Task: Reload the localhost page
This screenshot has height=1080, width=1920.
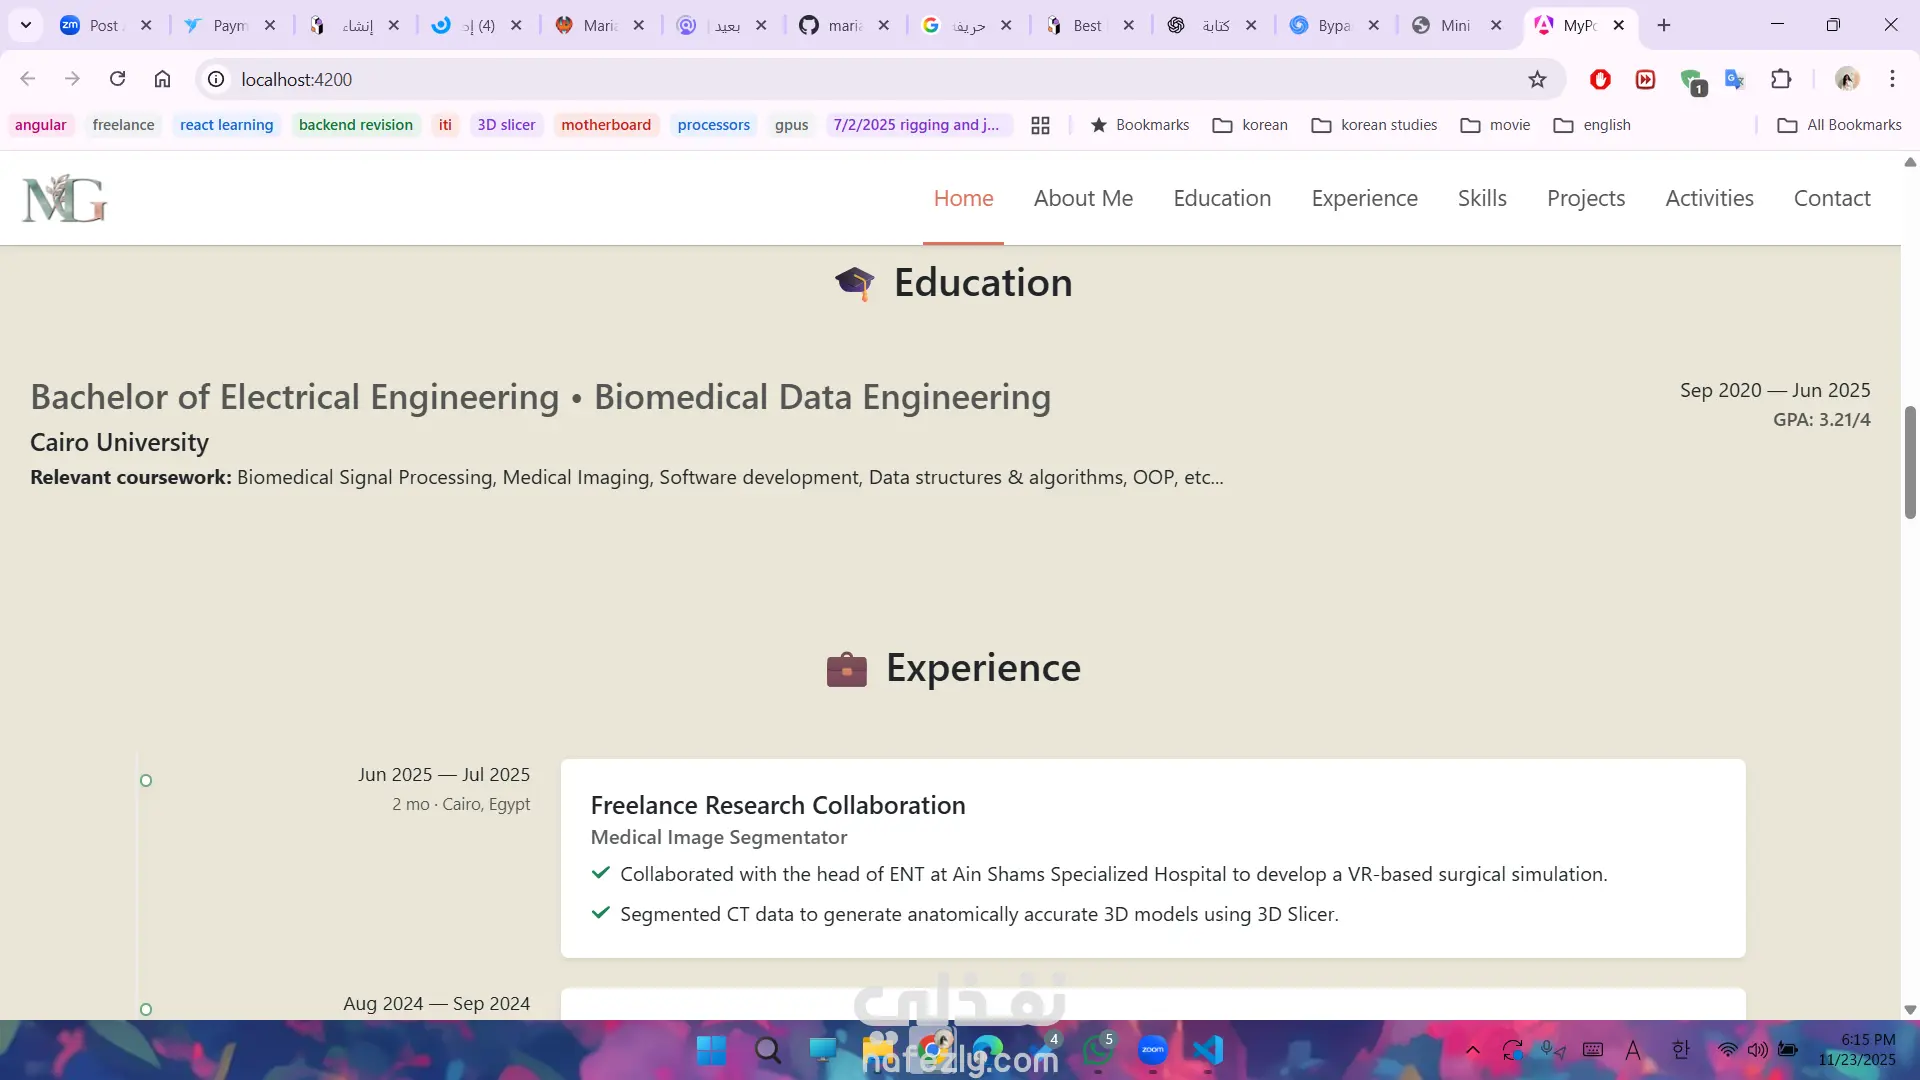Action: click(x=117, y=79)
